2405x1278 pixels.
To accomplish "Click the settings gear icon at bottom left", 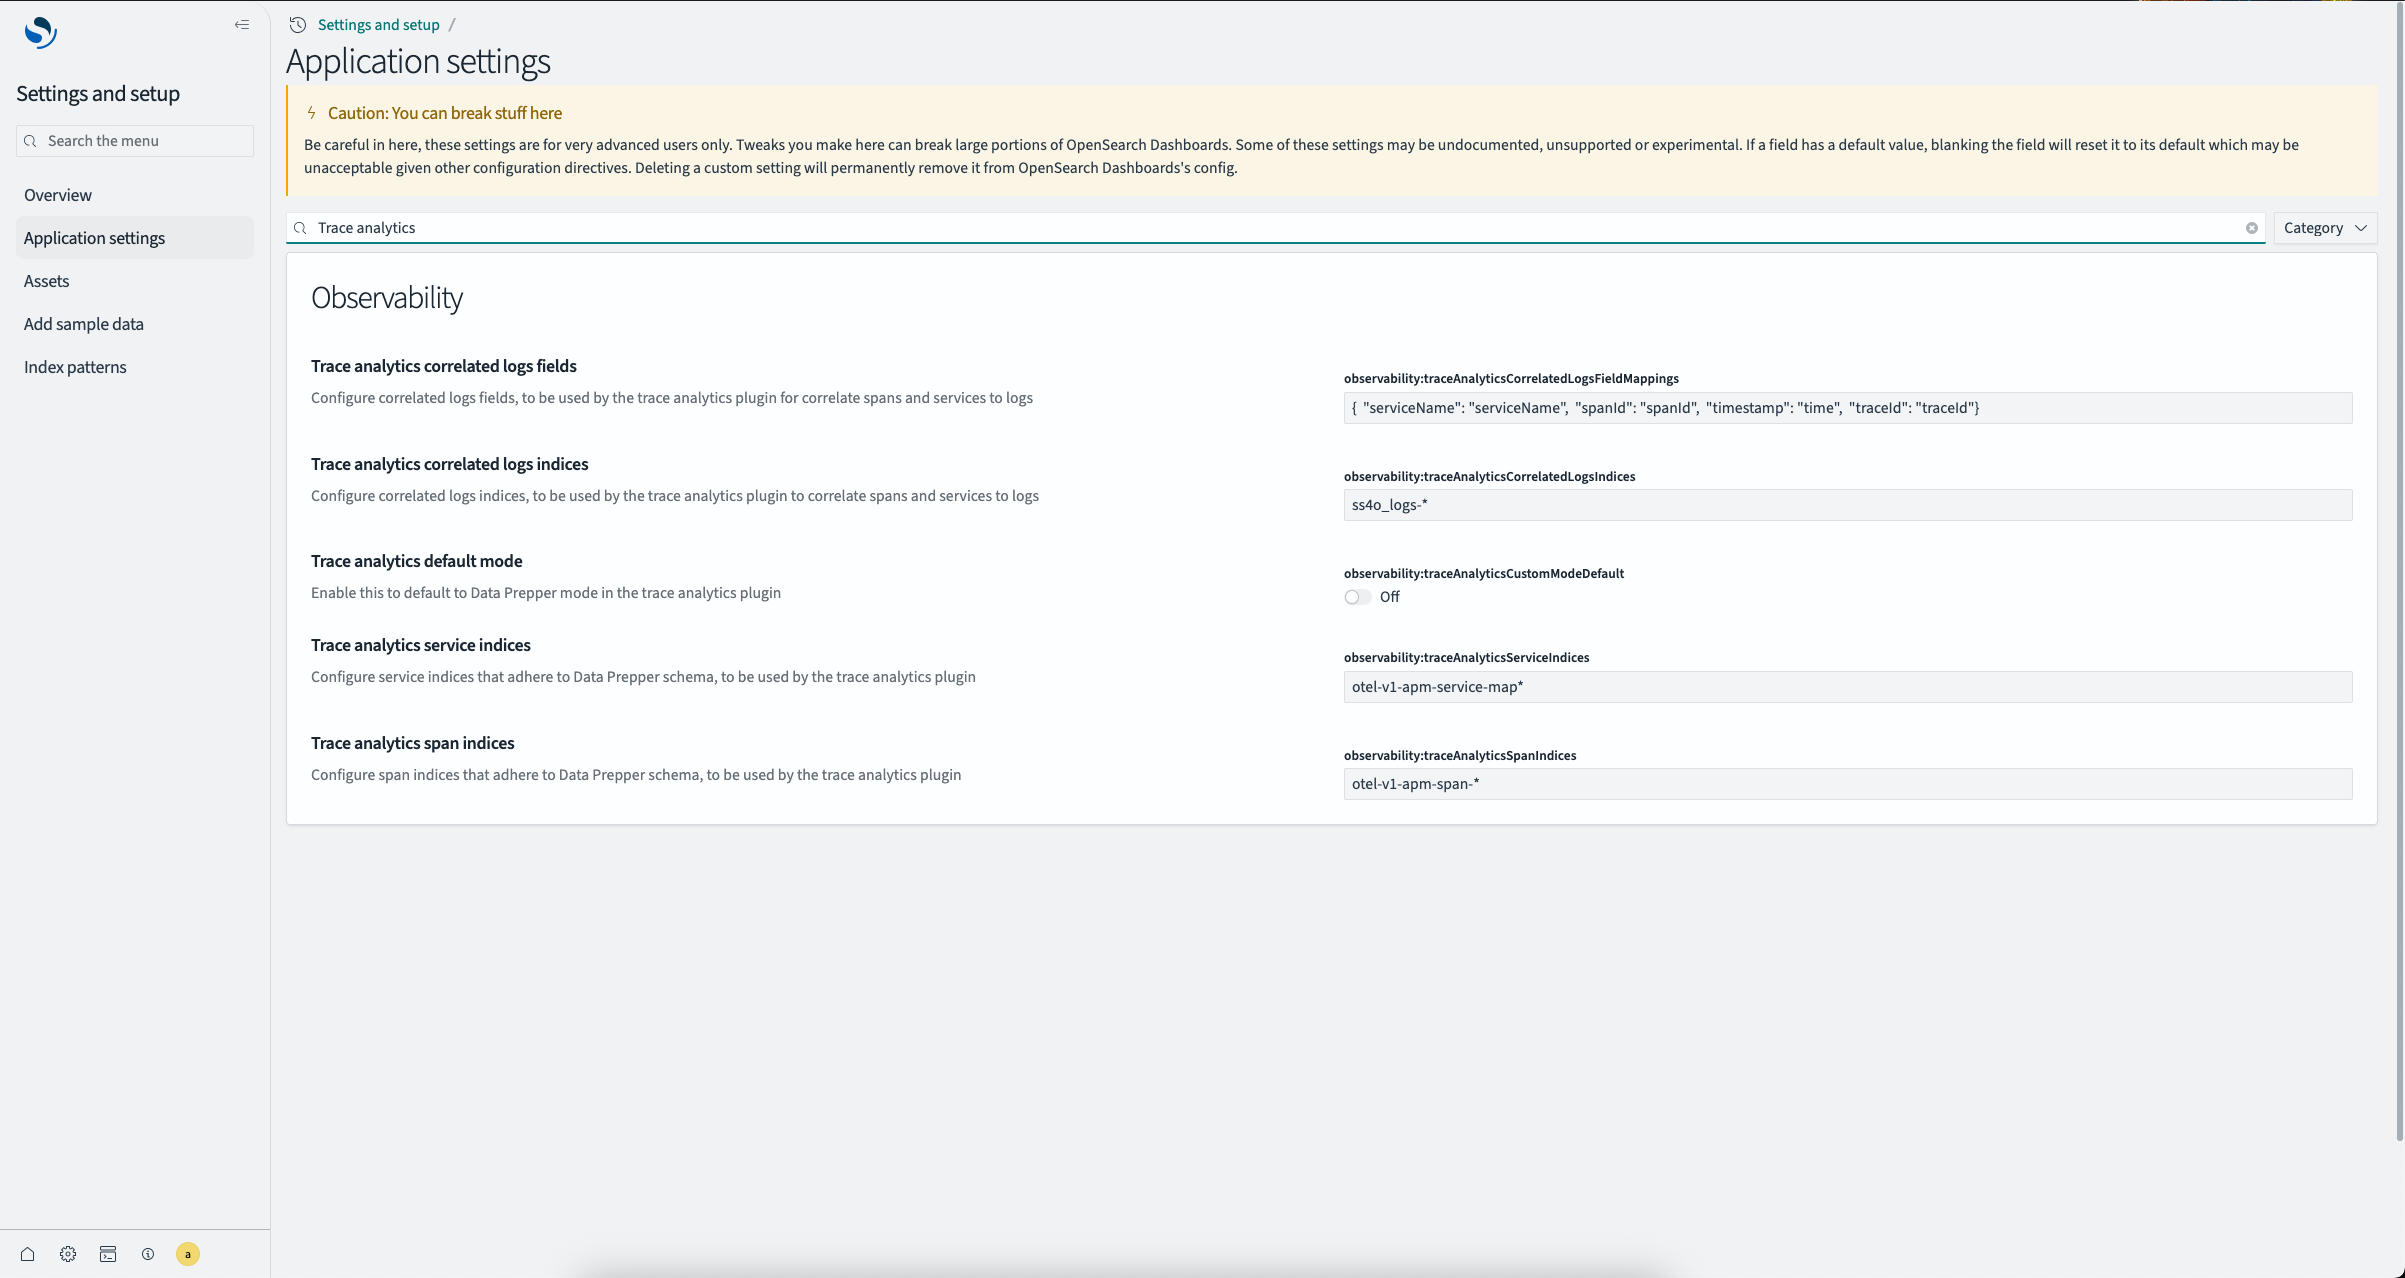I will click(x=67, y=1254).
